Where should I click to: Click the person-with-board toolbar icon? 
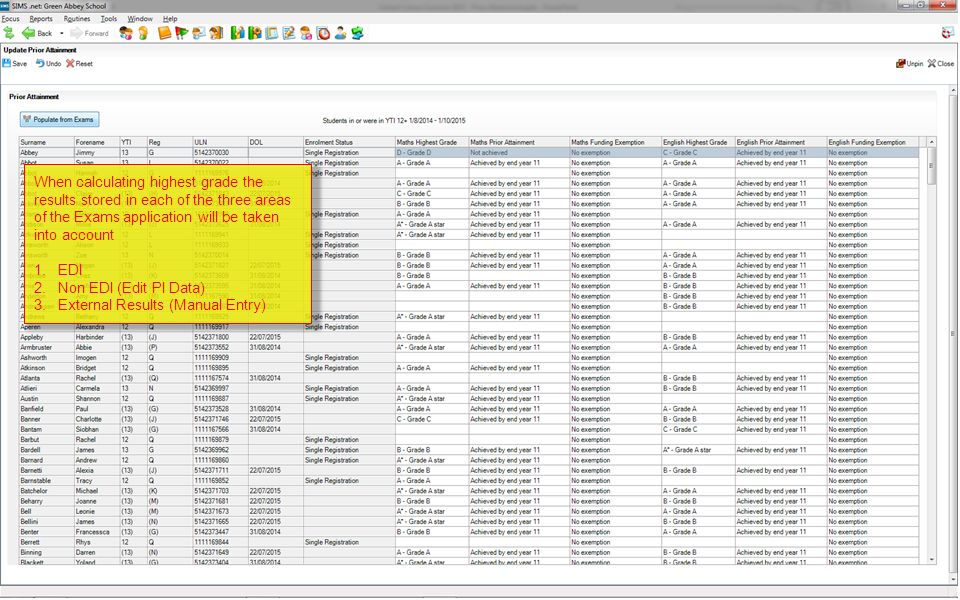pyautogui.click(x=199, y=33)
